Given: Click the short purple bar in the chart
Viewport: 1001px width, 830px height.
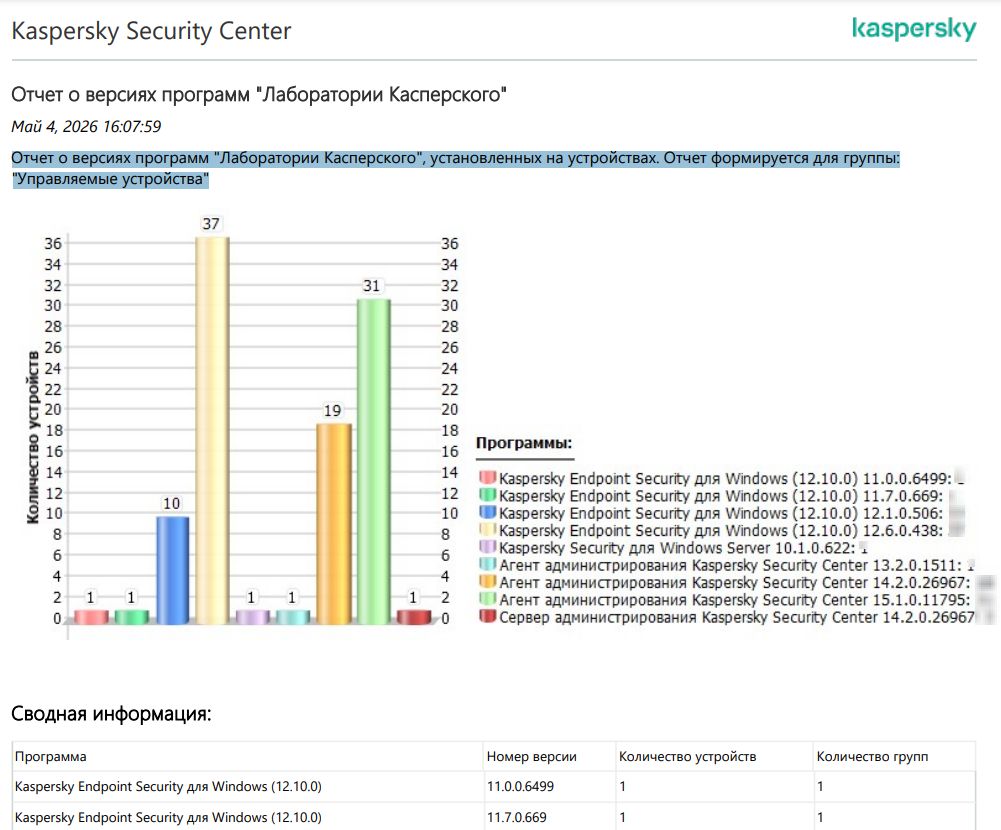Looking at the screenshot, I should coord(253,617).
